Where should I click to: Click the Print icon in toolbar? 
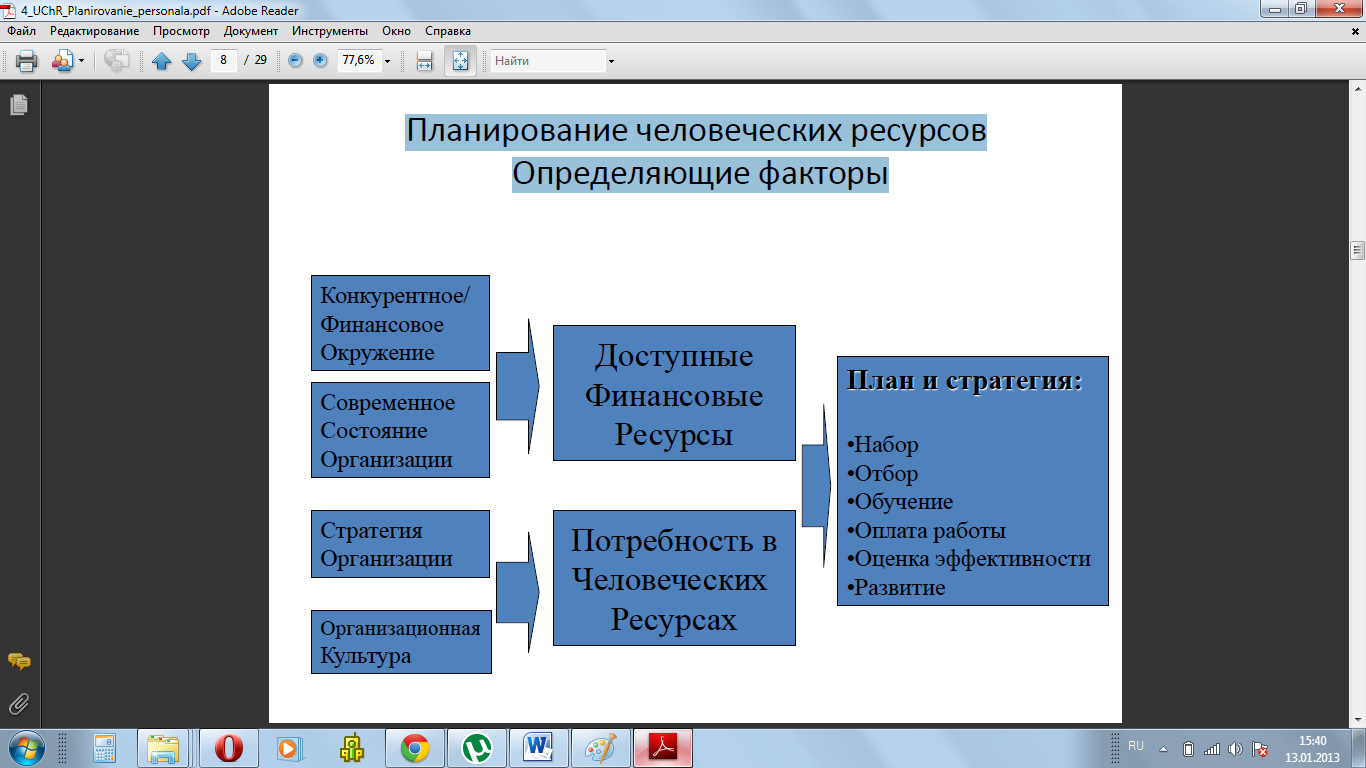click(26, 61)
